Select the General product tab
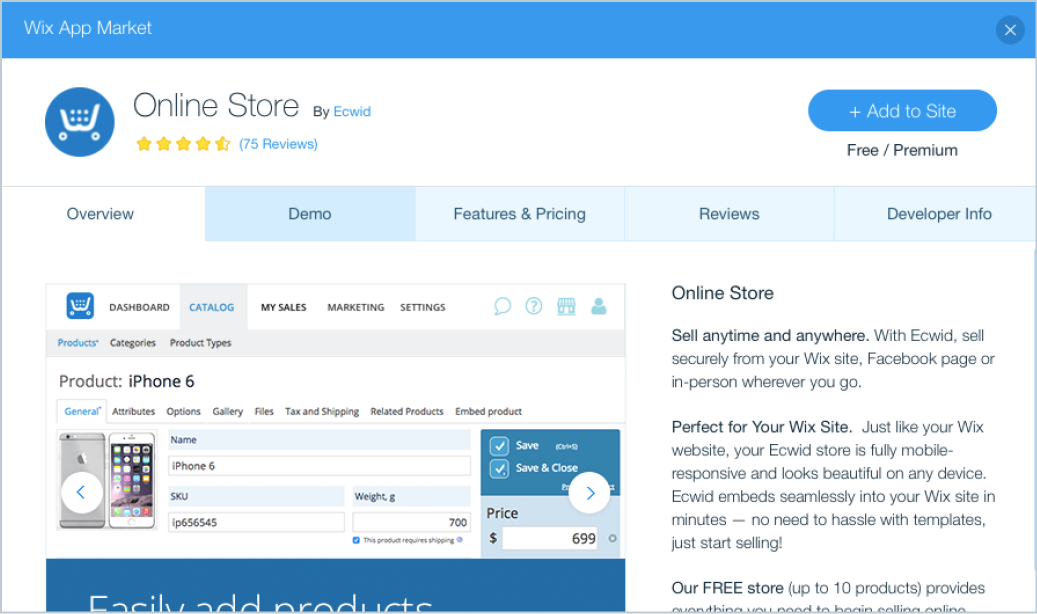Viewport: 1037px width, 614px height. 82,411
